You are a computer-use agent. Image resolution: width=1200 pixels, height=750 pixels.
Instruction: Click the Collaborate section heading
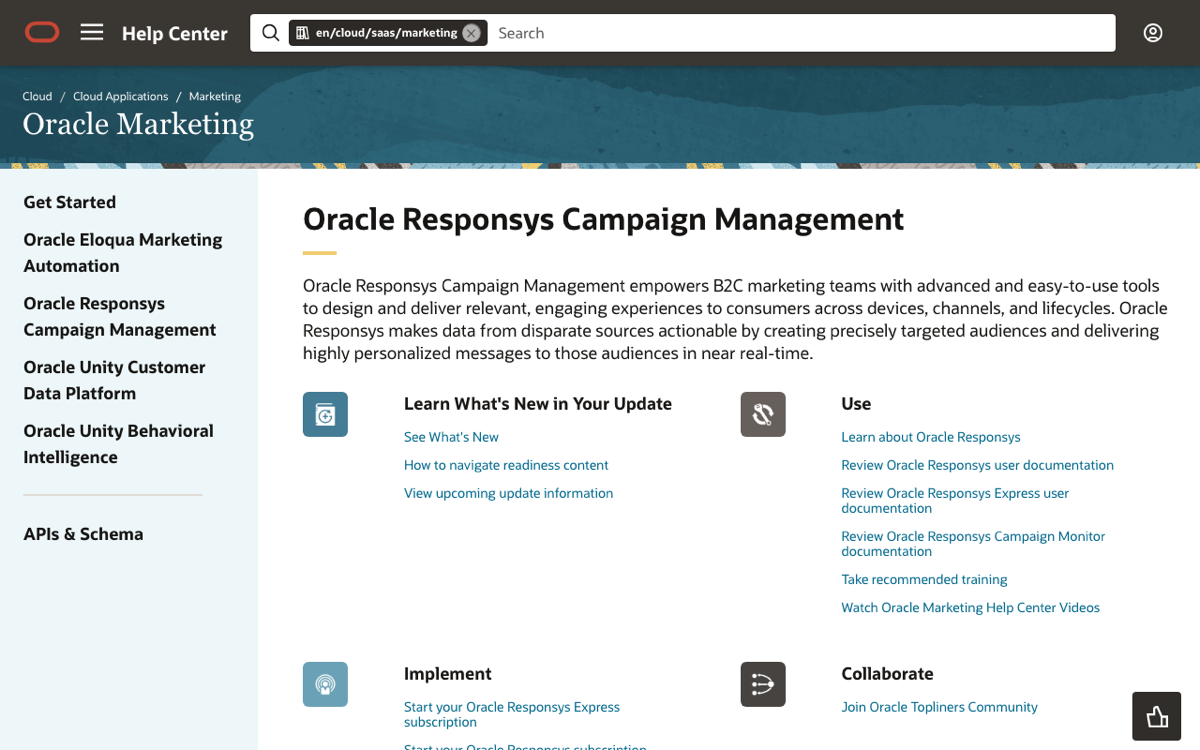887,674
